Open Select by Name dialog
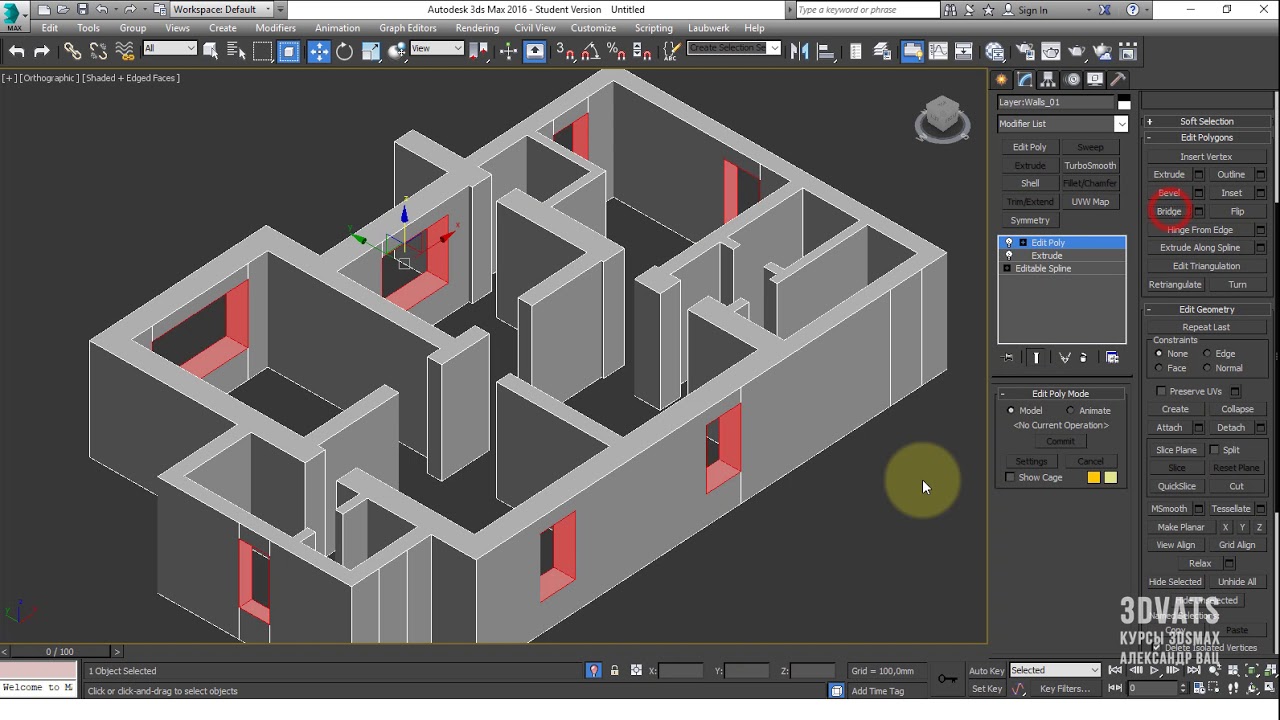Image resolution: width=1280 pixels, height=720 pixels. click(x=236, y=51)
